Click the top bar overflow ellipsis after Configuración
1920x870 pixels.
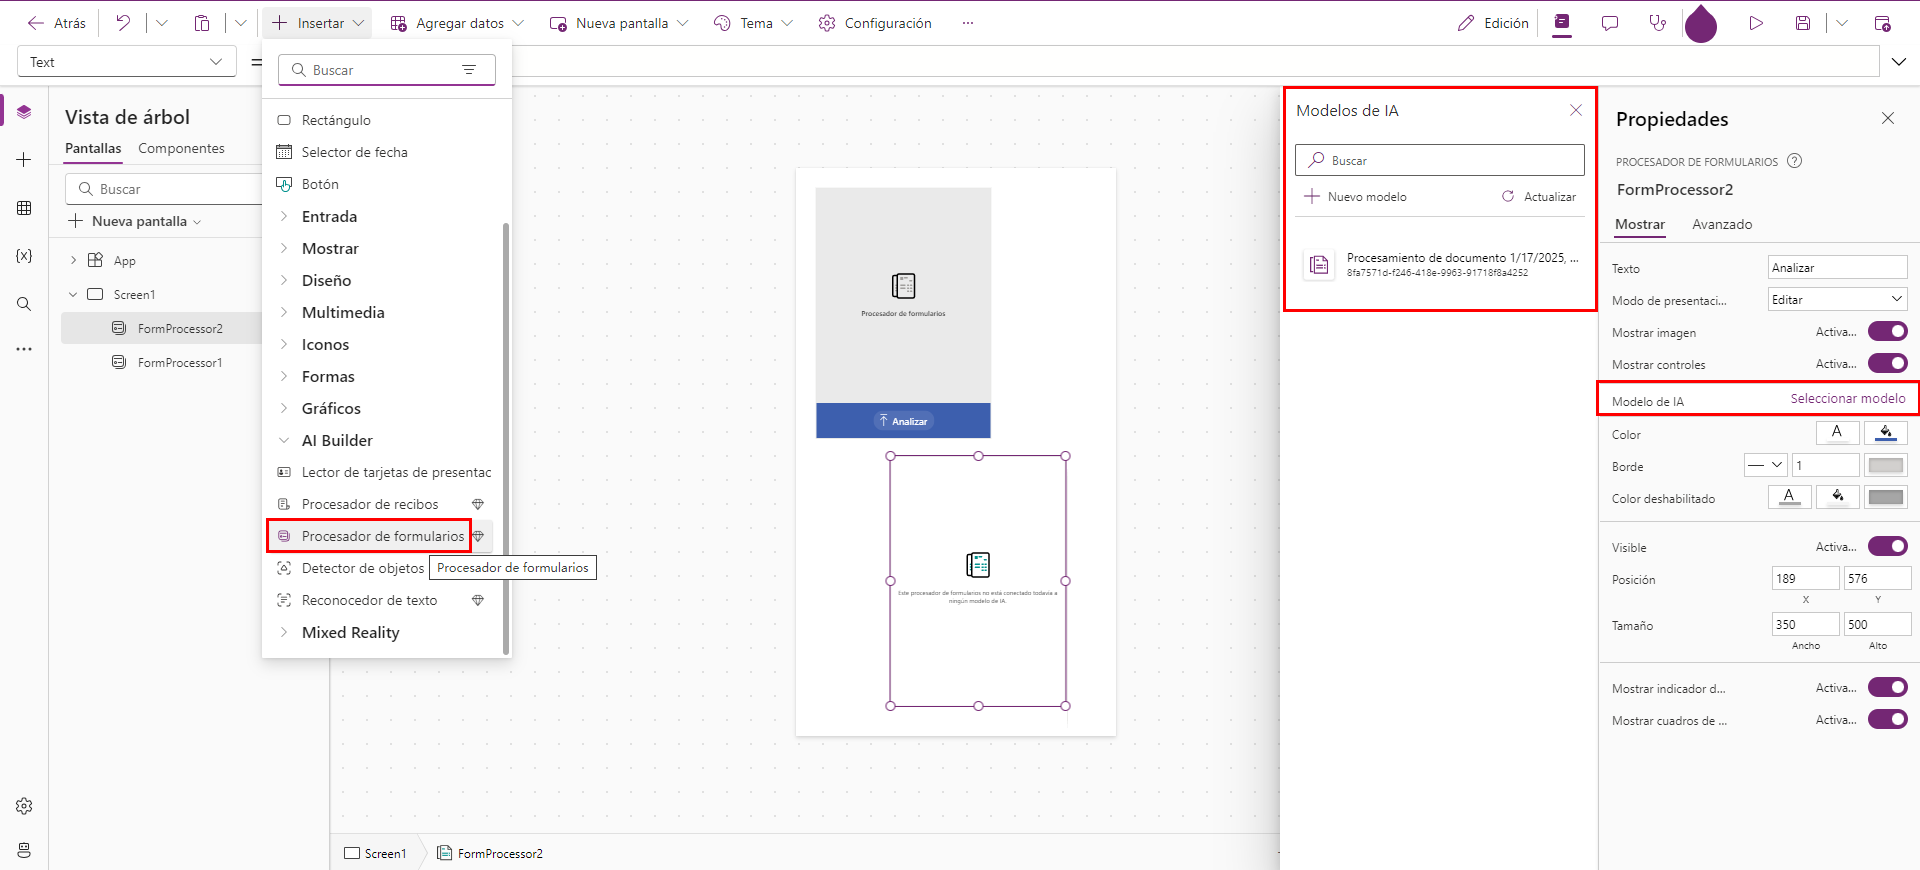point(968,23)
